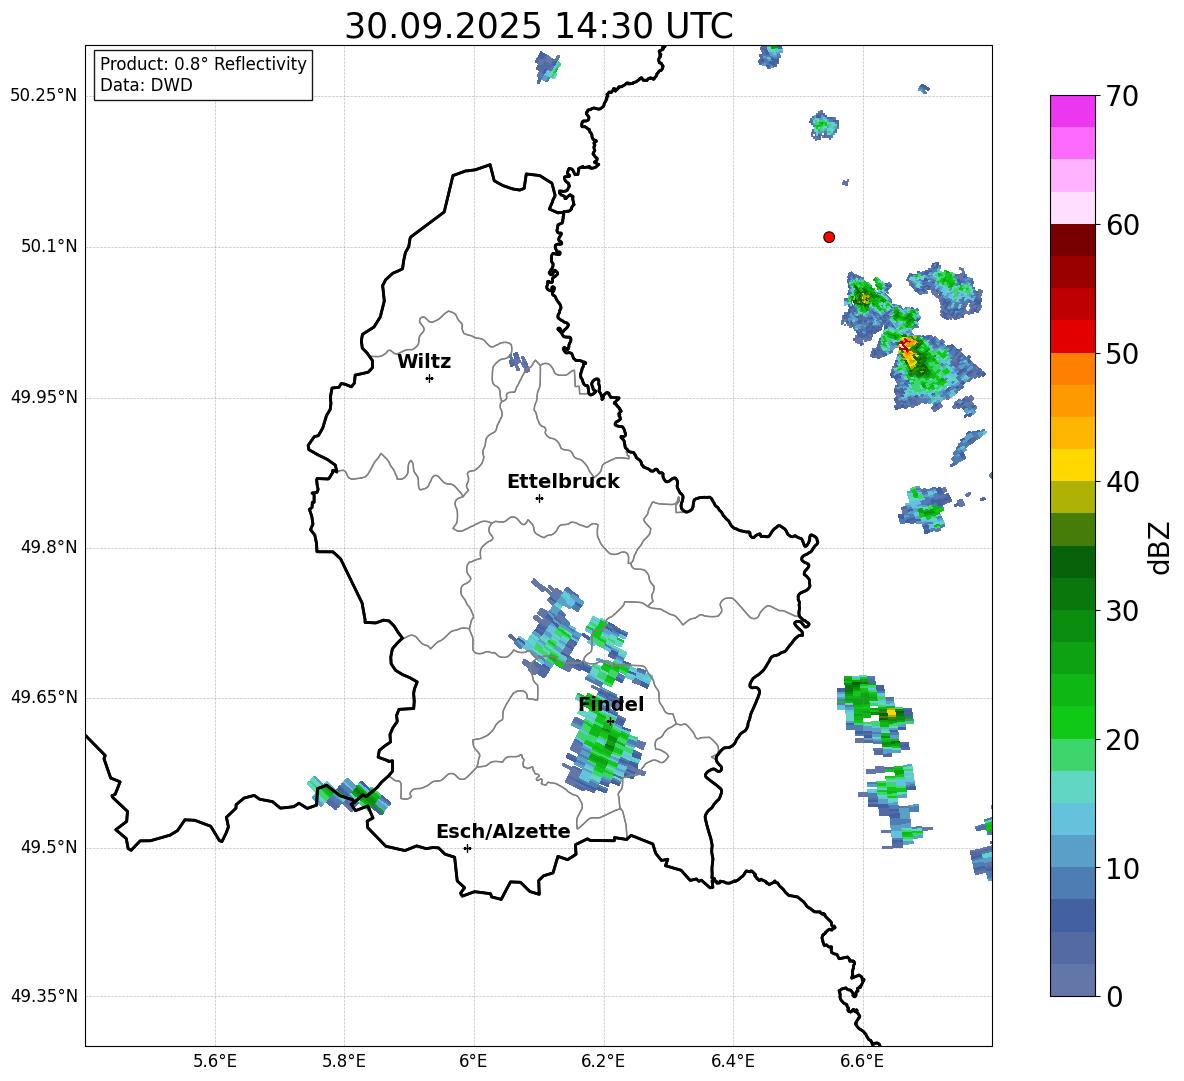Screen dimensions: 1184x1081
Task: Click the title "30.09.2025 14:30 UTC"
Action: (x=538, y=26)
